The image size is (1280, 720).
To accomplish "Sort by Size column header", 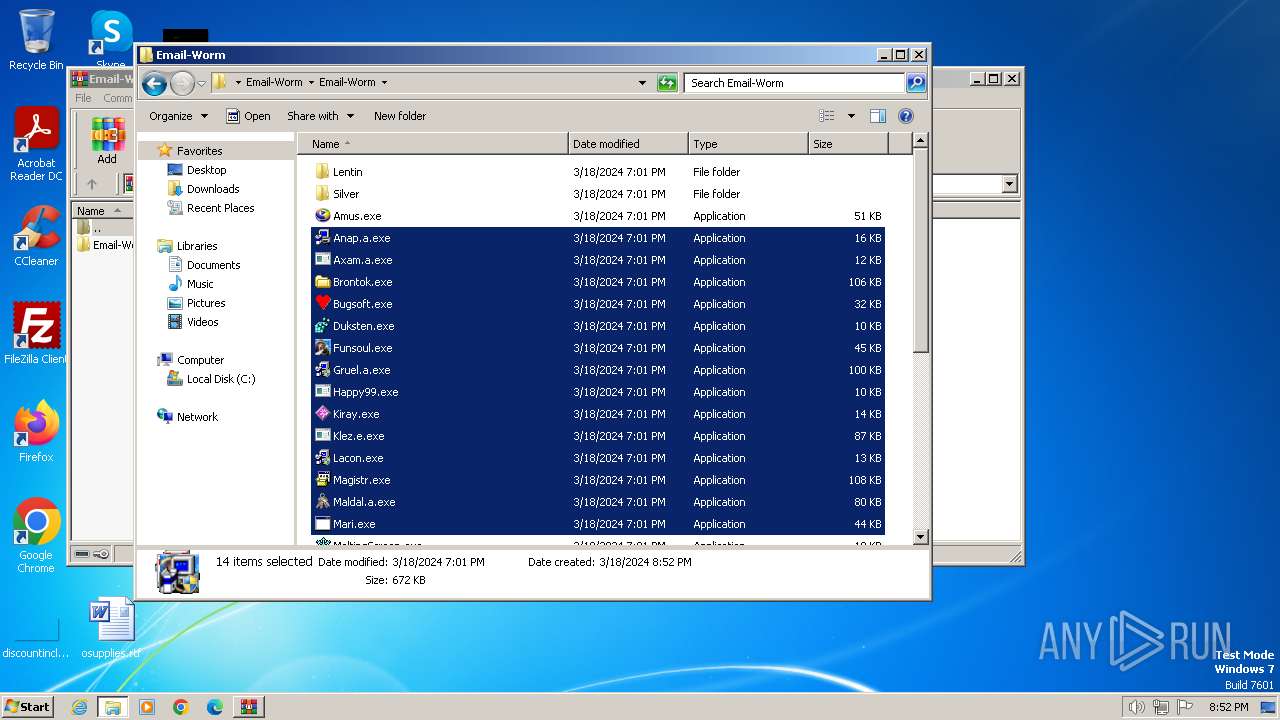I will (848, 144).
